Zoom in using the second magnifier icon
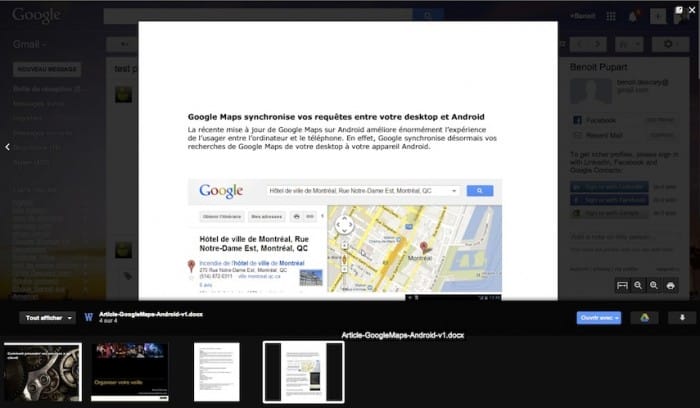Screen dimensions: 700x408 click(654, 286)
